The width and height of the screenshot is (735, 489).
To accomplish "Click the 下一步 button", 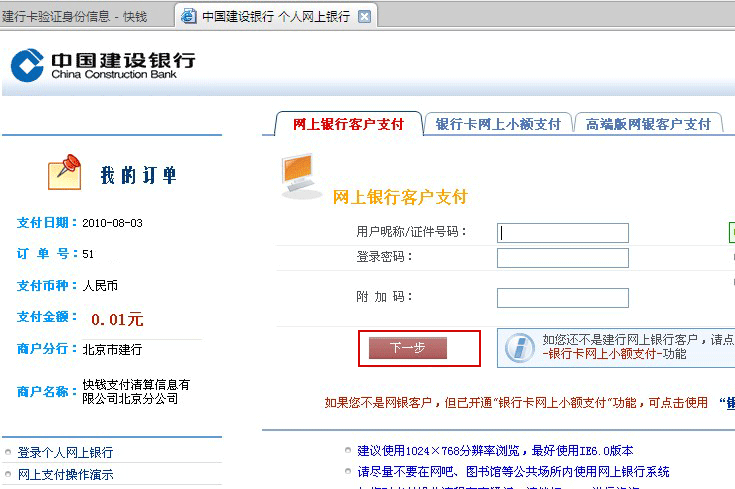I will coord(408,348).
